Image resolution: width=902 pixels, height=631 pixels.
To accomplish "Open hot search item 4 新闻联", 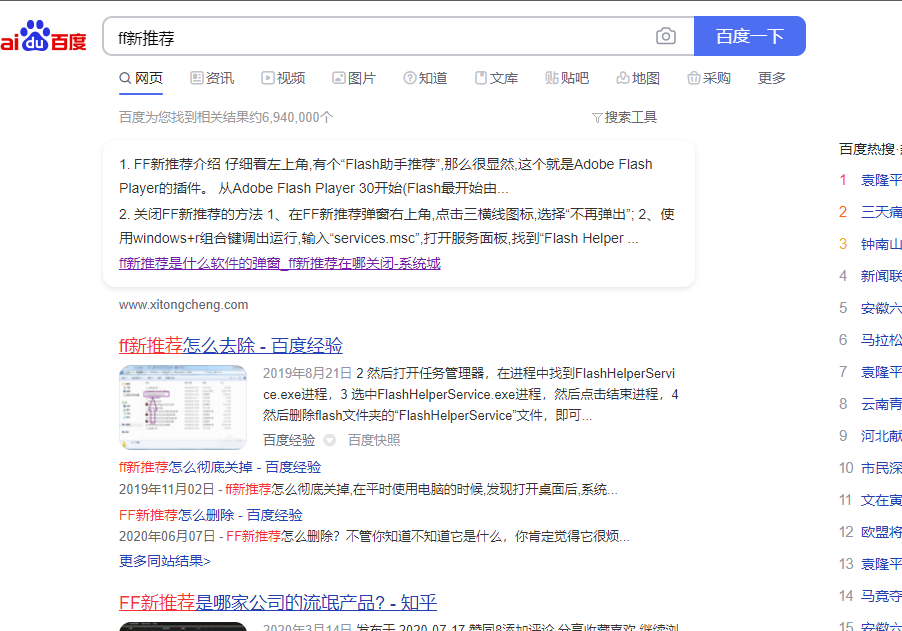I will 881,276.
